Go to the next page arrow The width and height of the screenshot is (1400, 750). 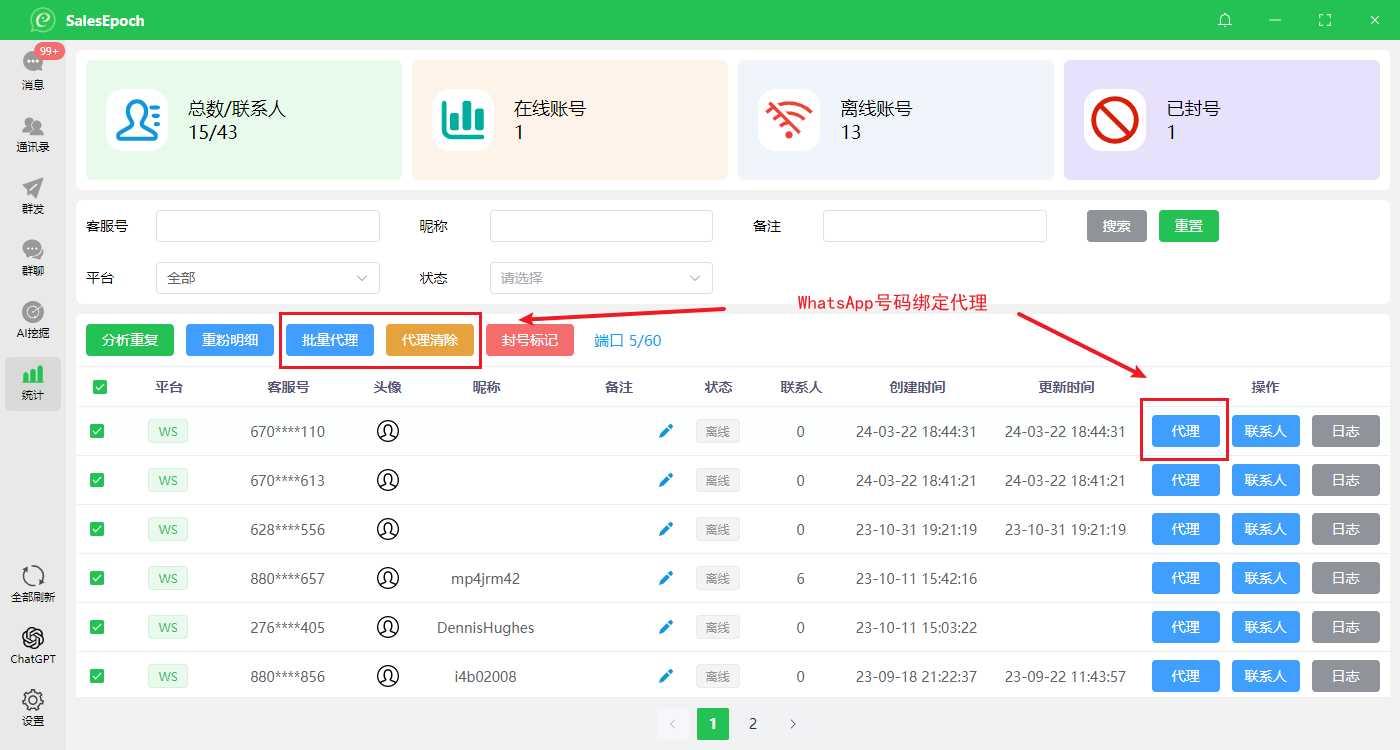click(793, 724)
